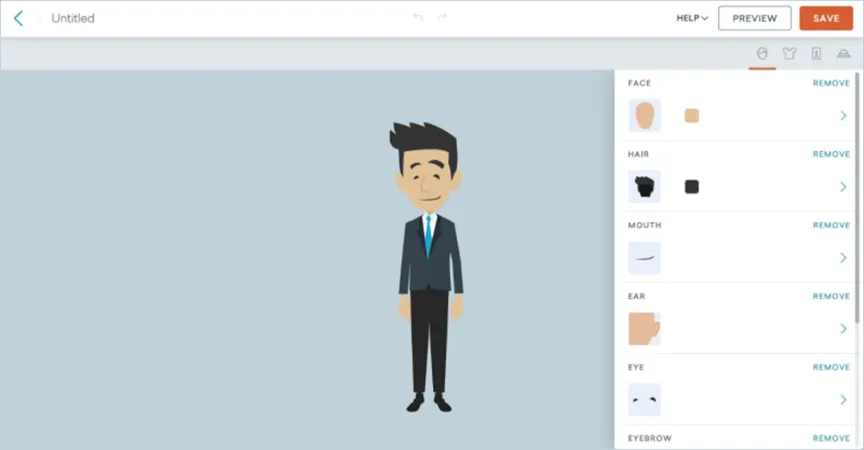Click the panel's vertical scrollbar

pos(857,197)
